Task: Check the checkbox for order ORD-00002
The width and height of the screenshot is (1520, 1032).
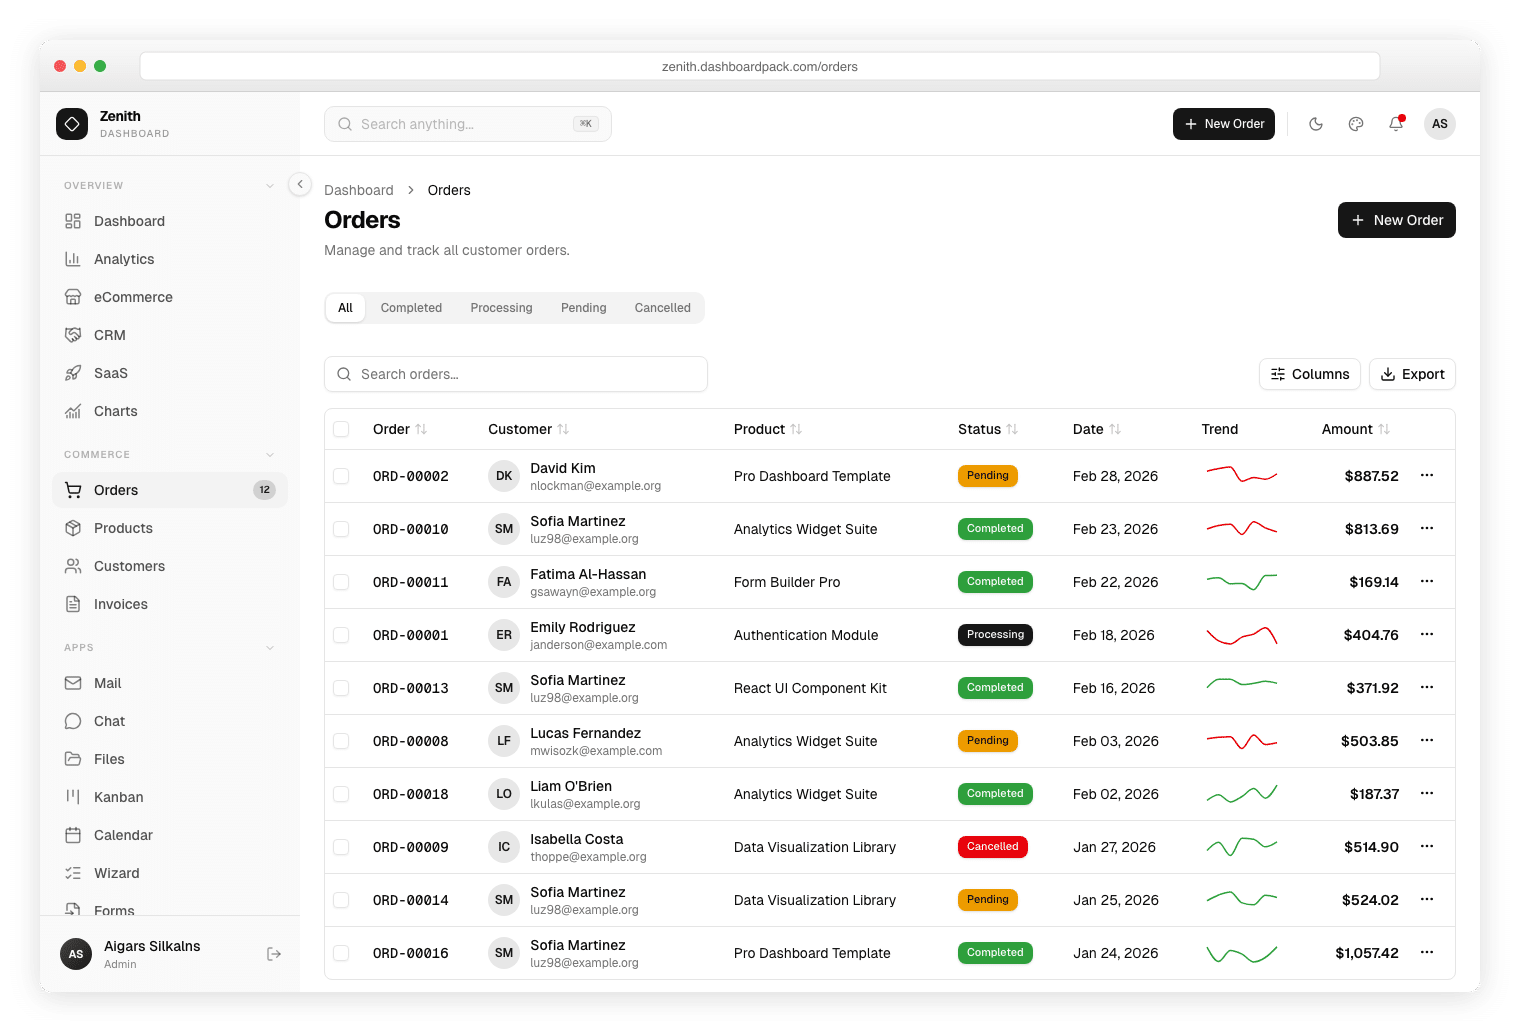Action: click(341, 476)
